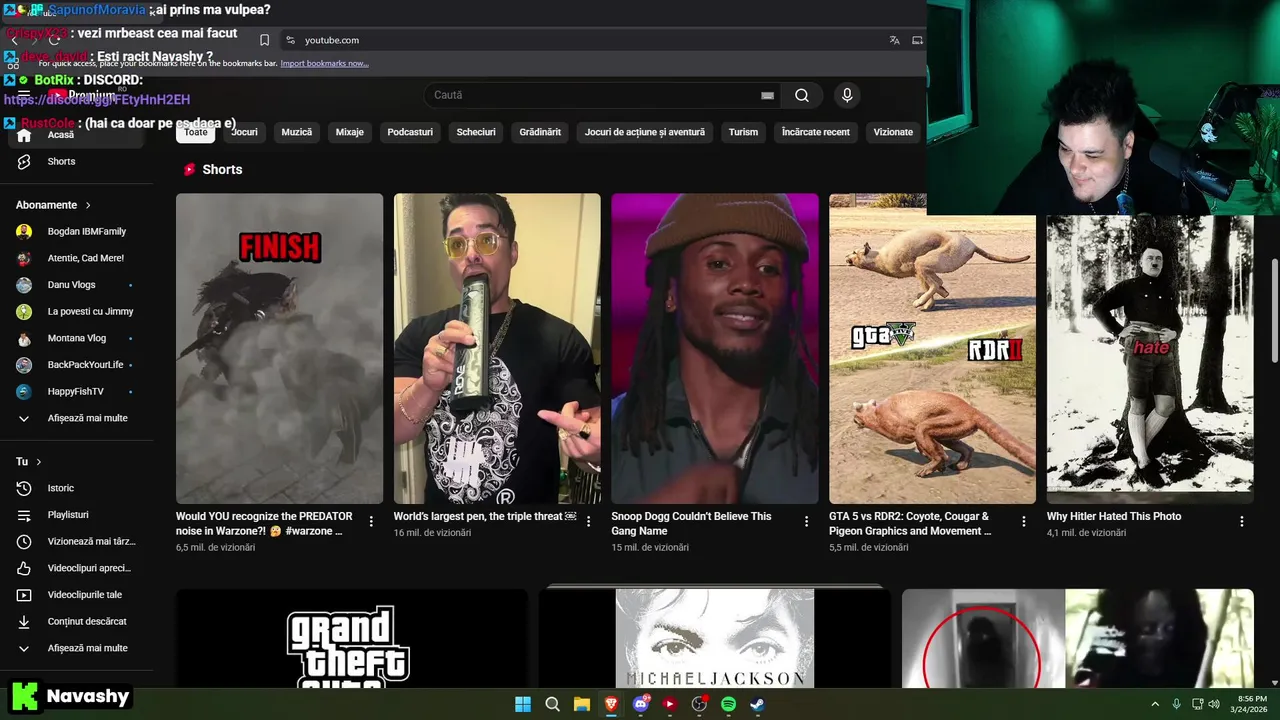The image size is (1280, 720).
Task: Start voice search with the microphone icon
Action: point(847,95)
